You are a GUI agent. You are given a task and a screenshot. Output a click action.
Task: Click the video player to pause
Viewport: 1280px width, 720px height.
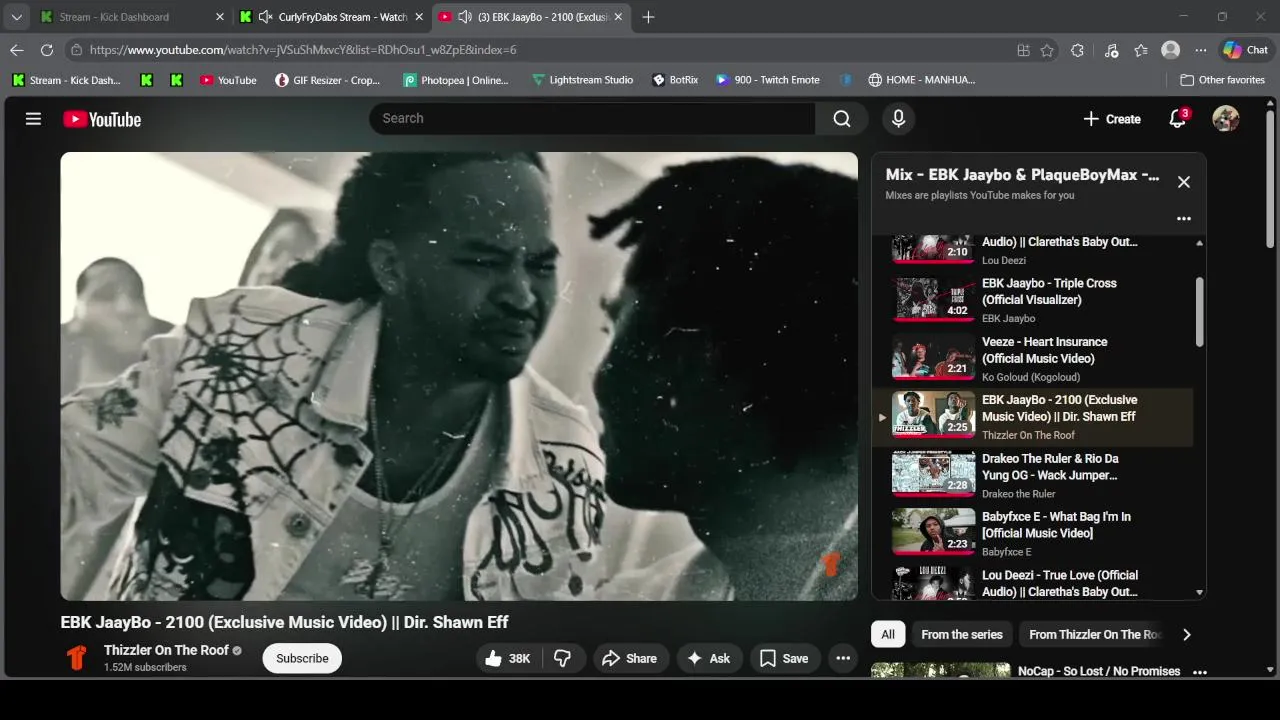tap(459, 376)
